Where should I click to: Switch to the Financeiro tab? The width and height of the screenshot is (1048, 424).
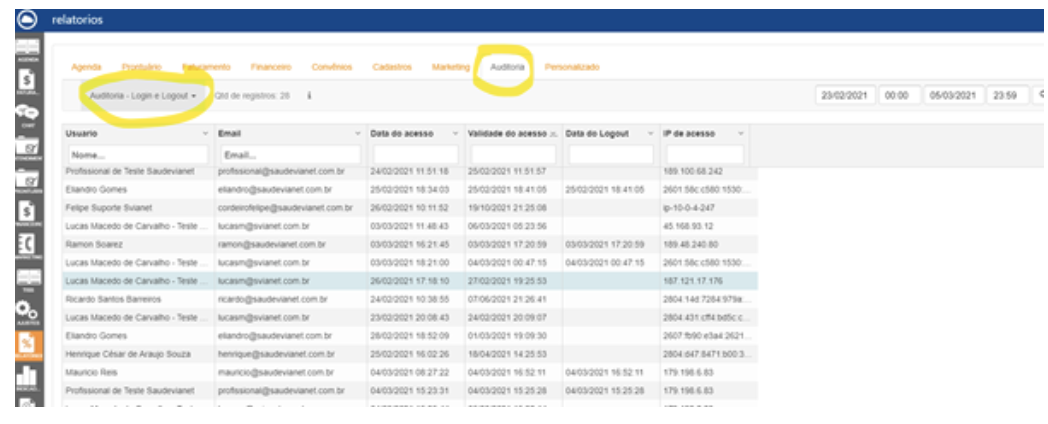tap(271, 68)
